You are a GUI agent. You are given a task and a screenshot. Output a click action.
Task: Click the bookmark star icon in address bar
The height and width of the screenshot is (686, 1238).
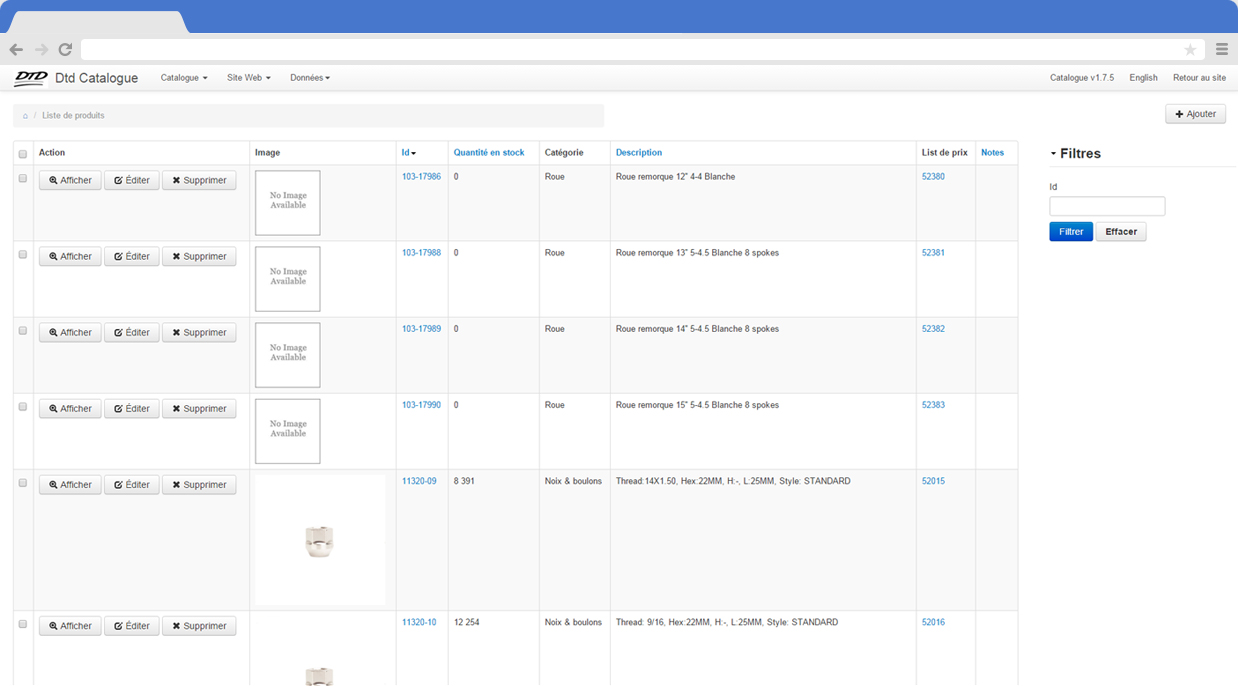pyautogui.click(x=1189, y=50)
